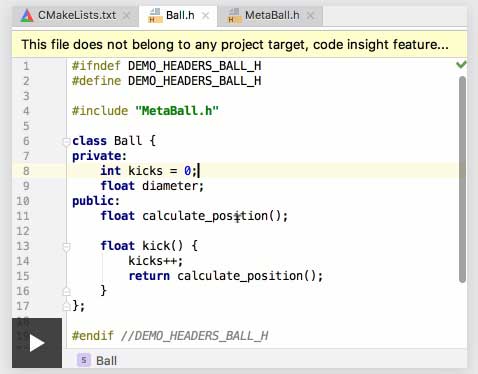The height and width of the screenshot is (374, 478).
Task: Click the #endif comment line
Action: point(170,336)
